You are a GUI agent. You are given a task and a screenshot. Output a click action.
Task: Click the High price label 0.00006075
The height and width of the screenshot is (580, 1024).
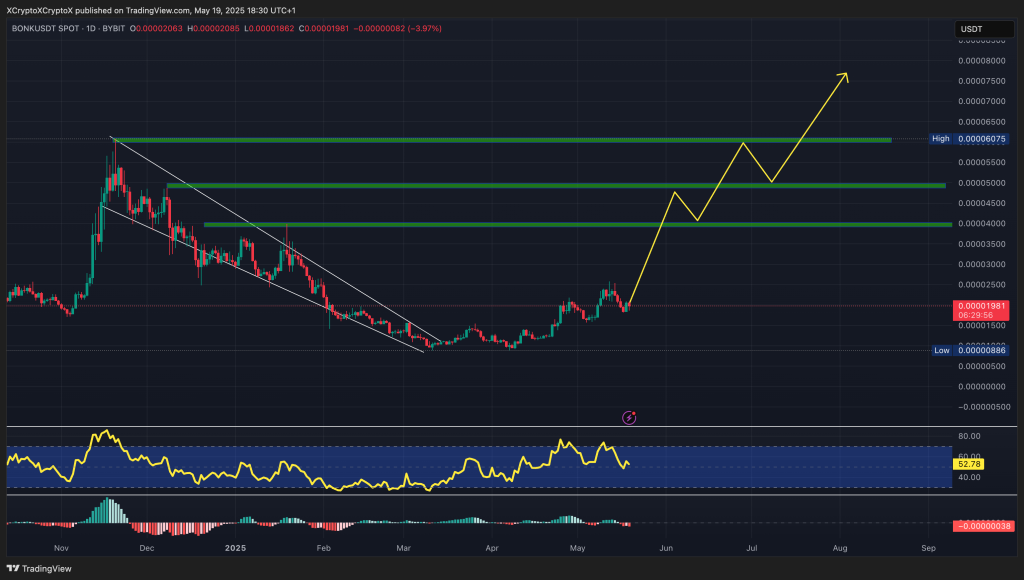(982, 138)
